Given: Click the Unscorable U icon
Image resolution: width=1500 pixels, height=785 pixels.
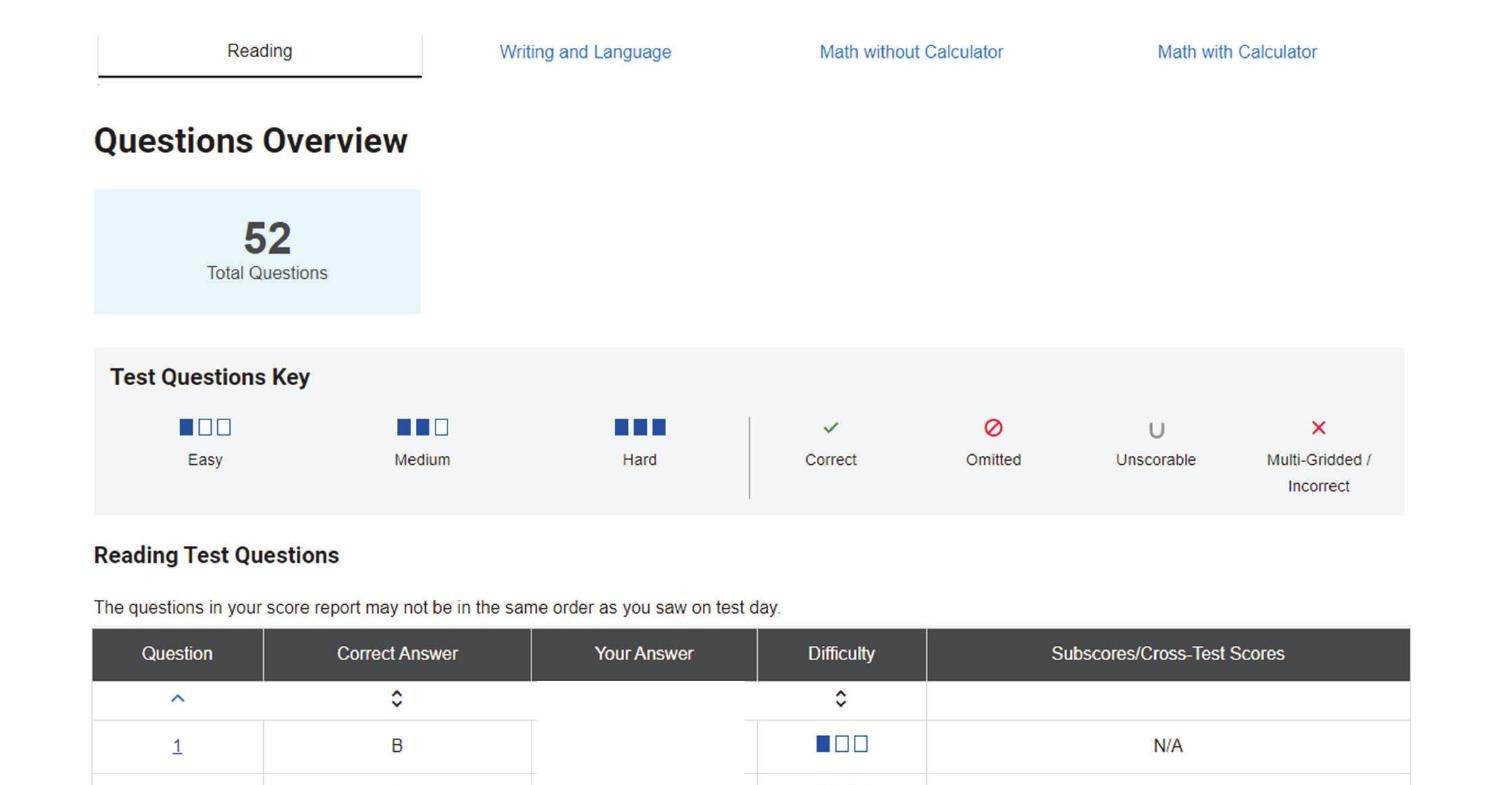Looking at the screenshot, I should point(1156,430).
